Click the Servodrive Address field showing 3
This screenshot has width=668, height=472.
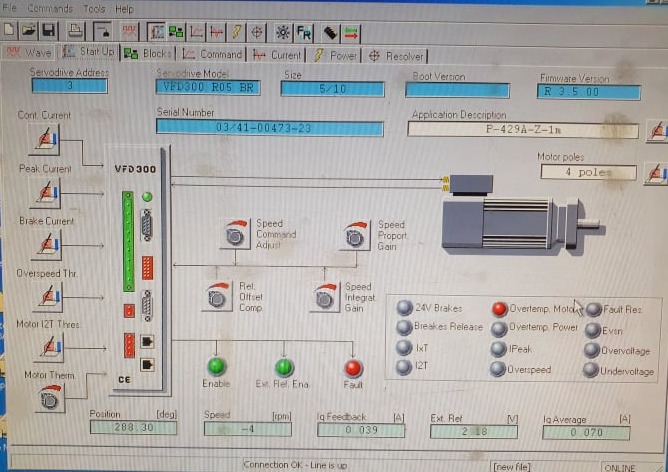(x=69, y=86)
